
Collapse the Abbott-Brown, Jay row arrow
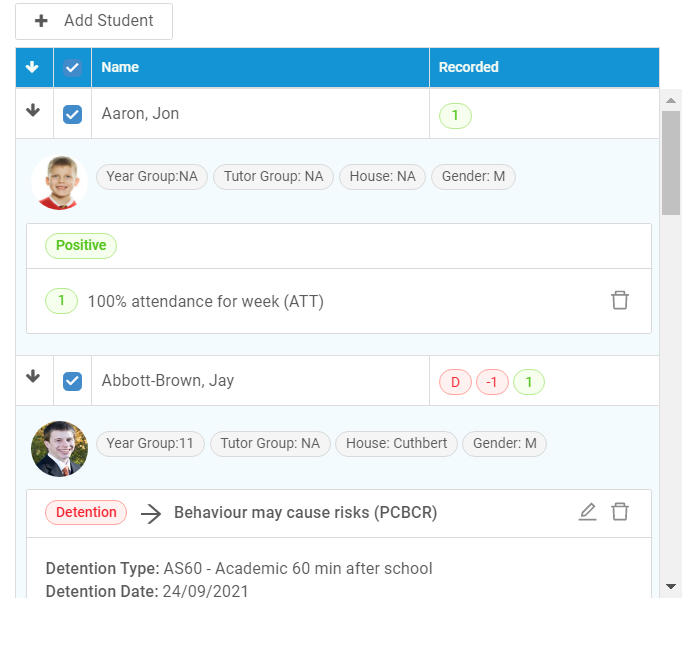click(x=33, y=377)
